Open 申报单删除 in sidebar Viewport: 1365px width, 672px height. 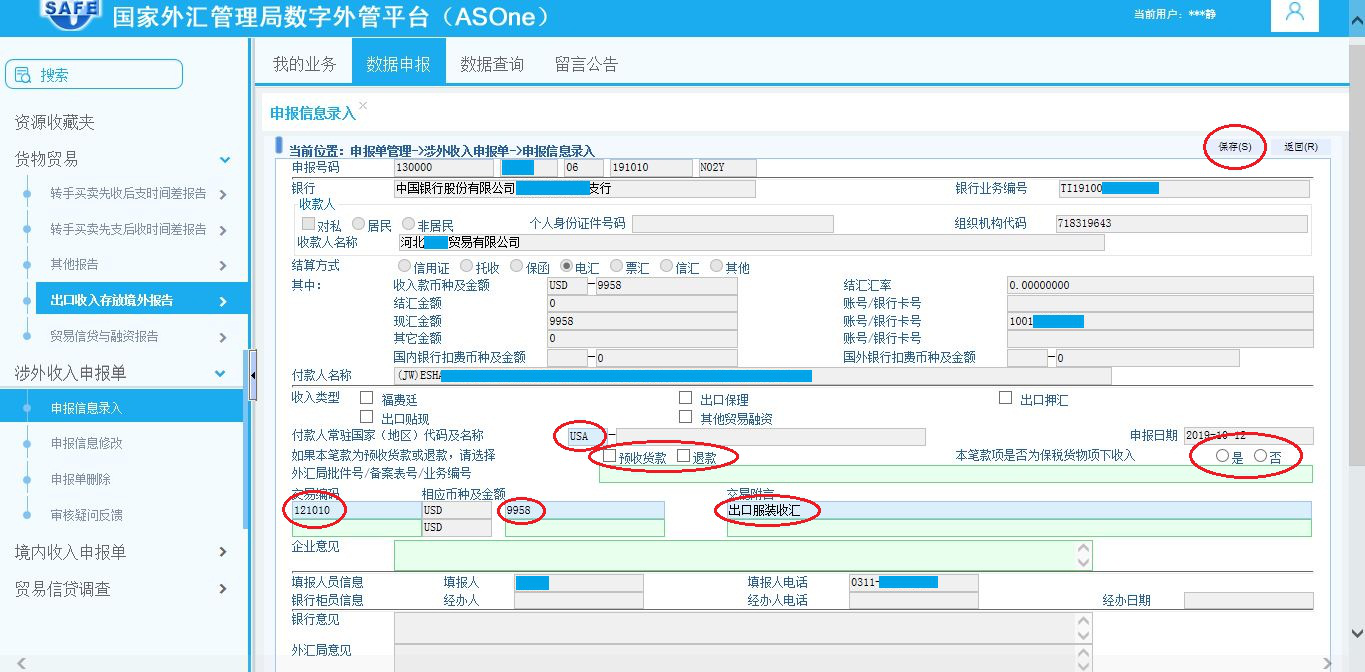80,479
